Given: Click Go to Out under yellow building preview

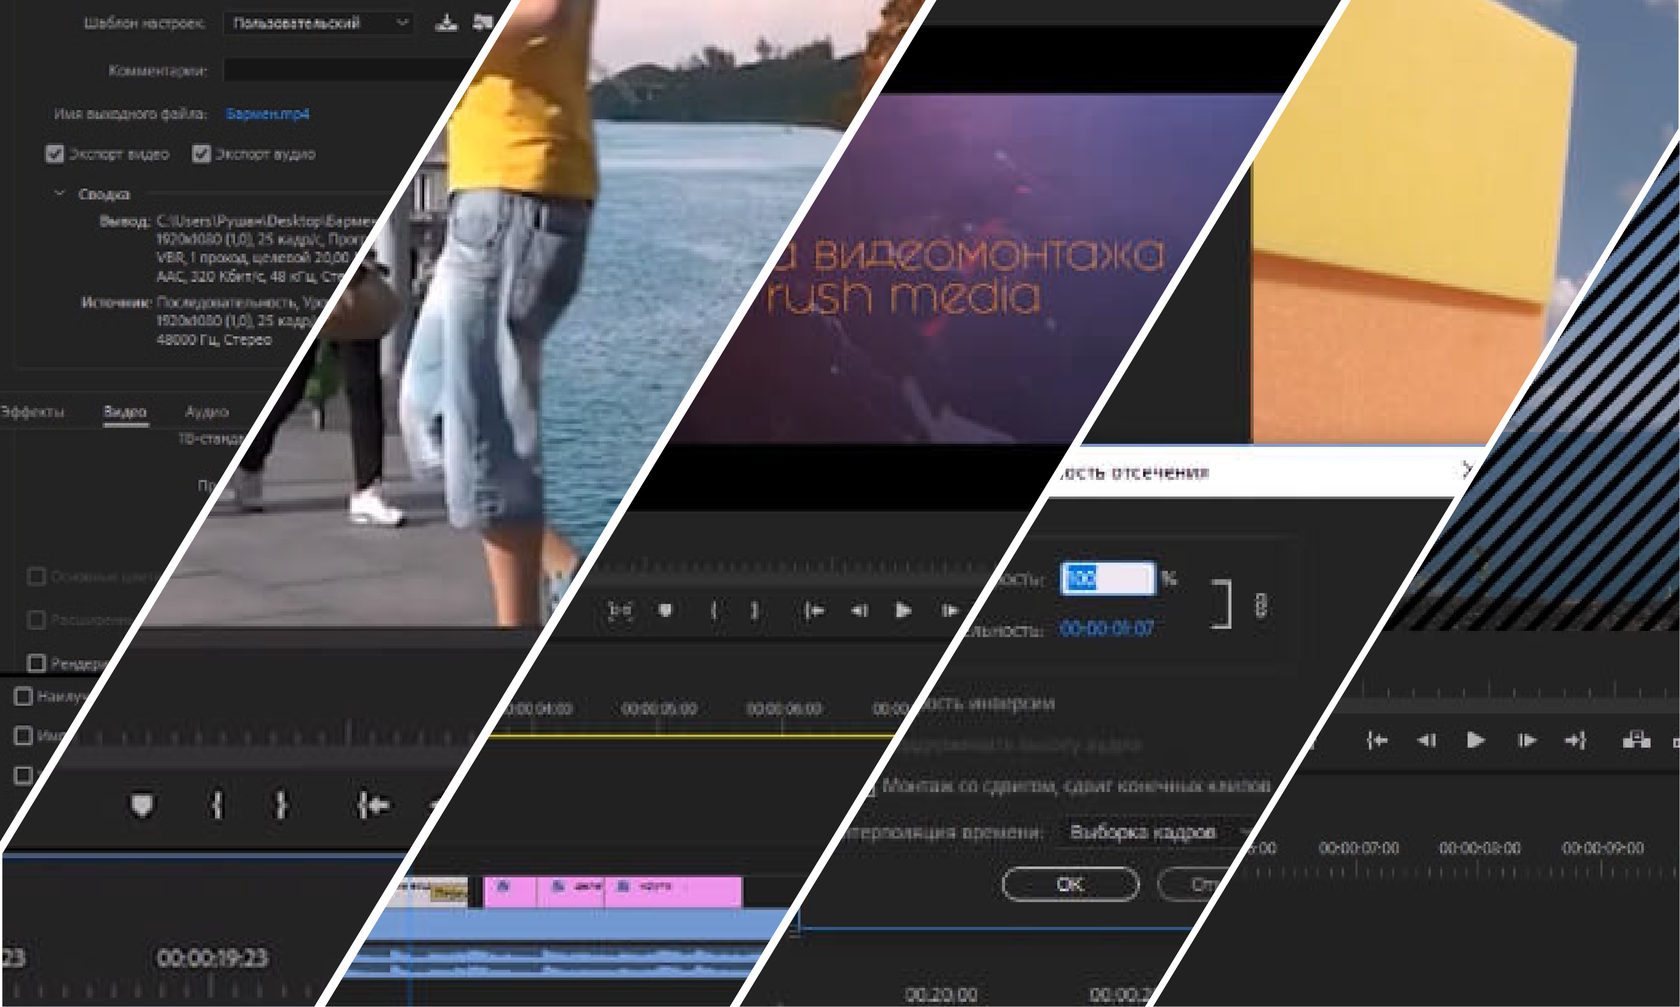Looking at the screenshot, I should point(1575,740).
